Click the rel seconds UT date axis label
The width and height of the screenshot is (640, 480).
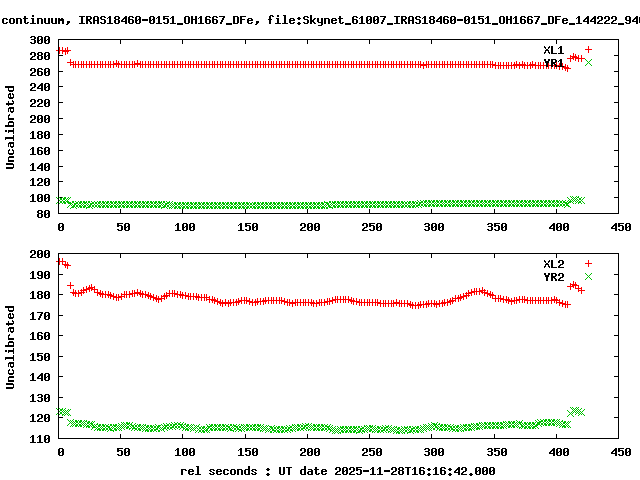click(x=337, y=470)
